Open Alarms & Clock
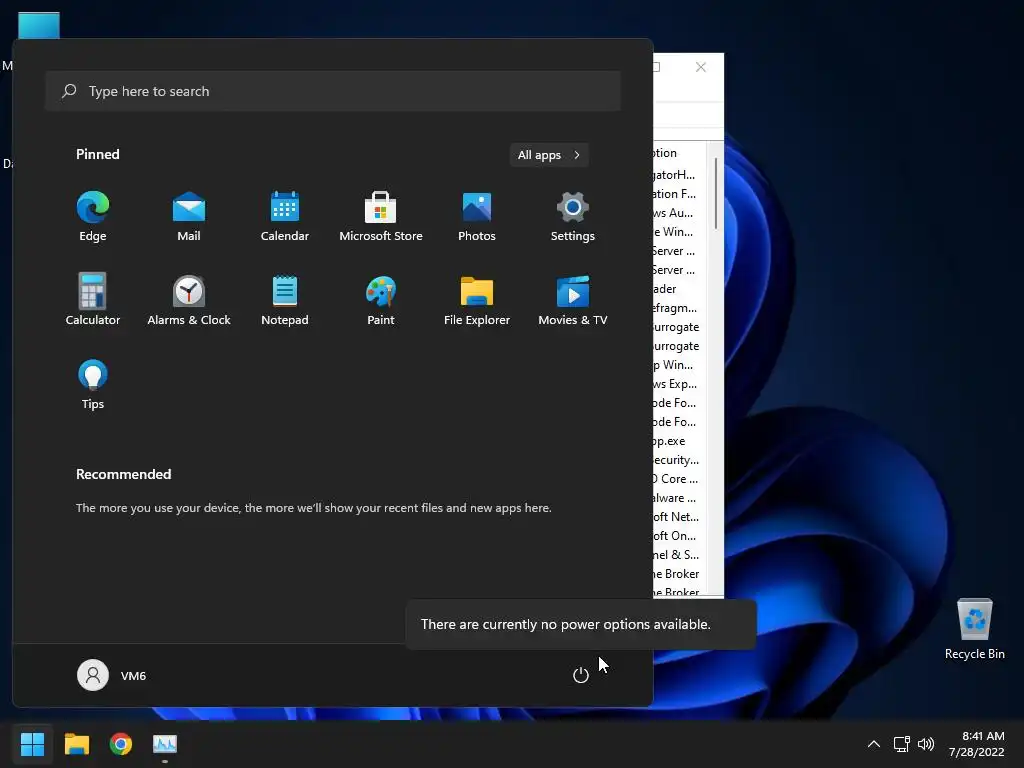 [x=189, y=300]
